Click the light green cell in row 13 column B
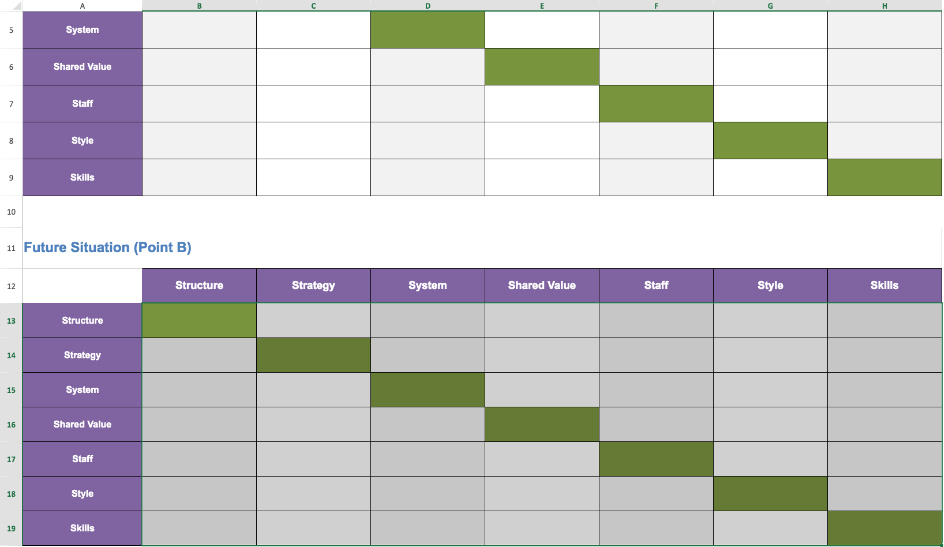Screen dimensions: 944x547 coord(199,321)
